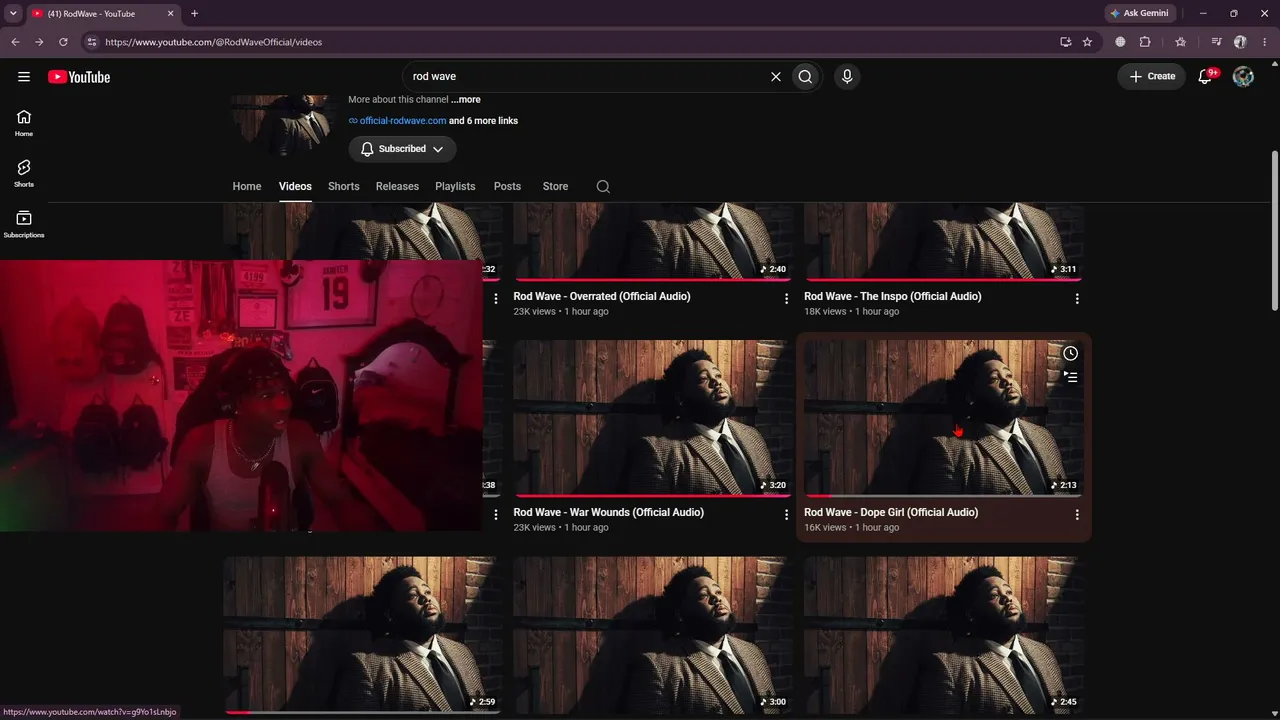Viewport: 1280px width, 720px height.
Task: Open the Releases tab
Action: pos(397,187)
